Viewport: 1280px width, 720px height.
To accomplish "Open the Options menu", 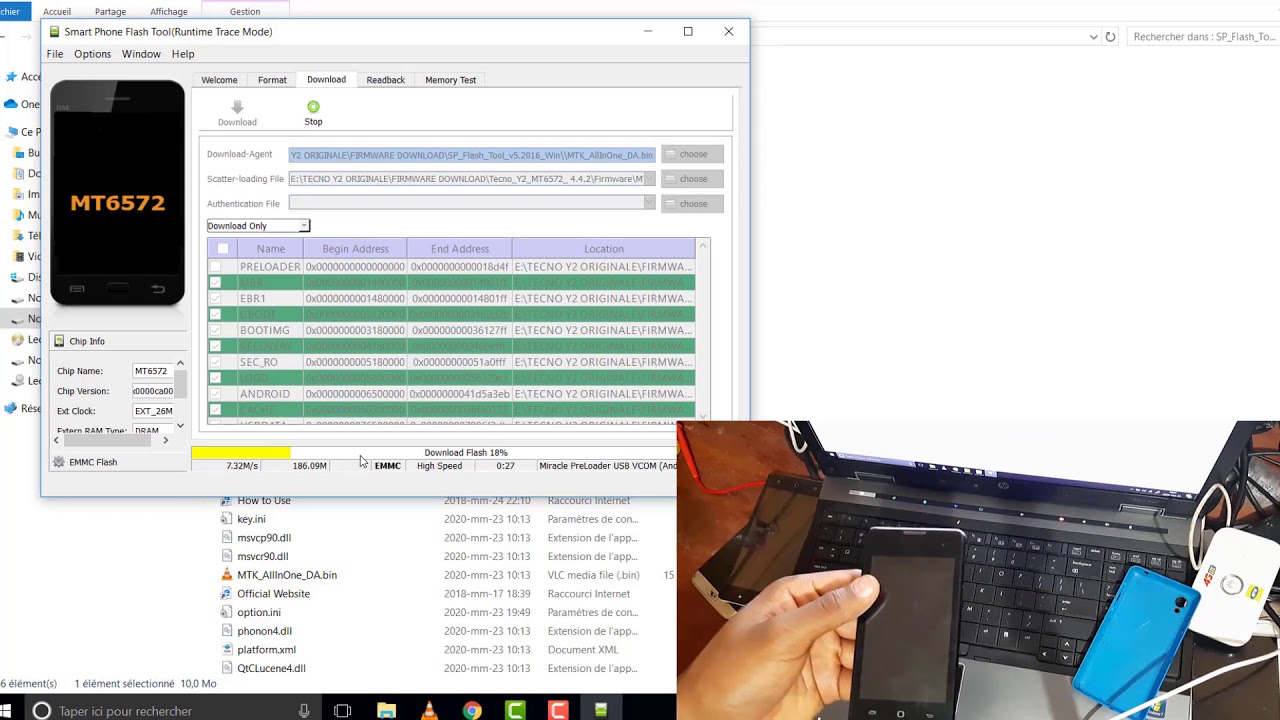I will 92,54.
